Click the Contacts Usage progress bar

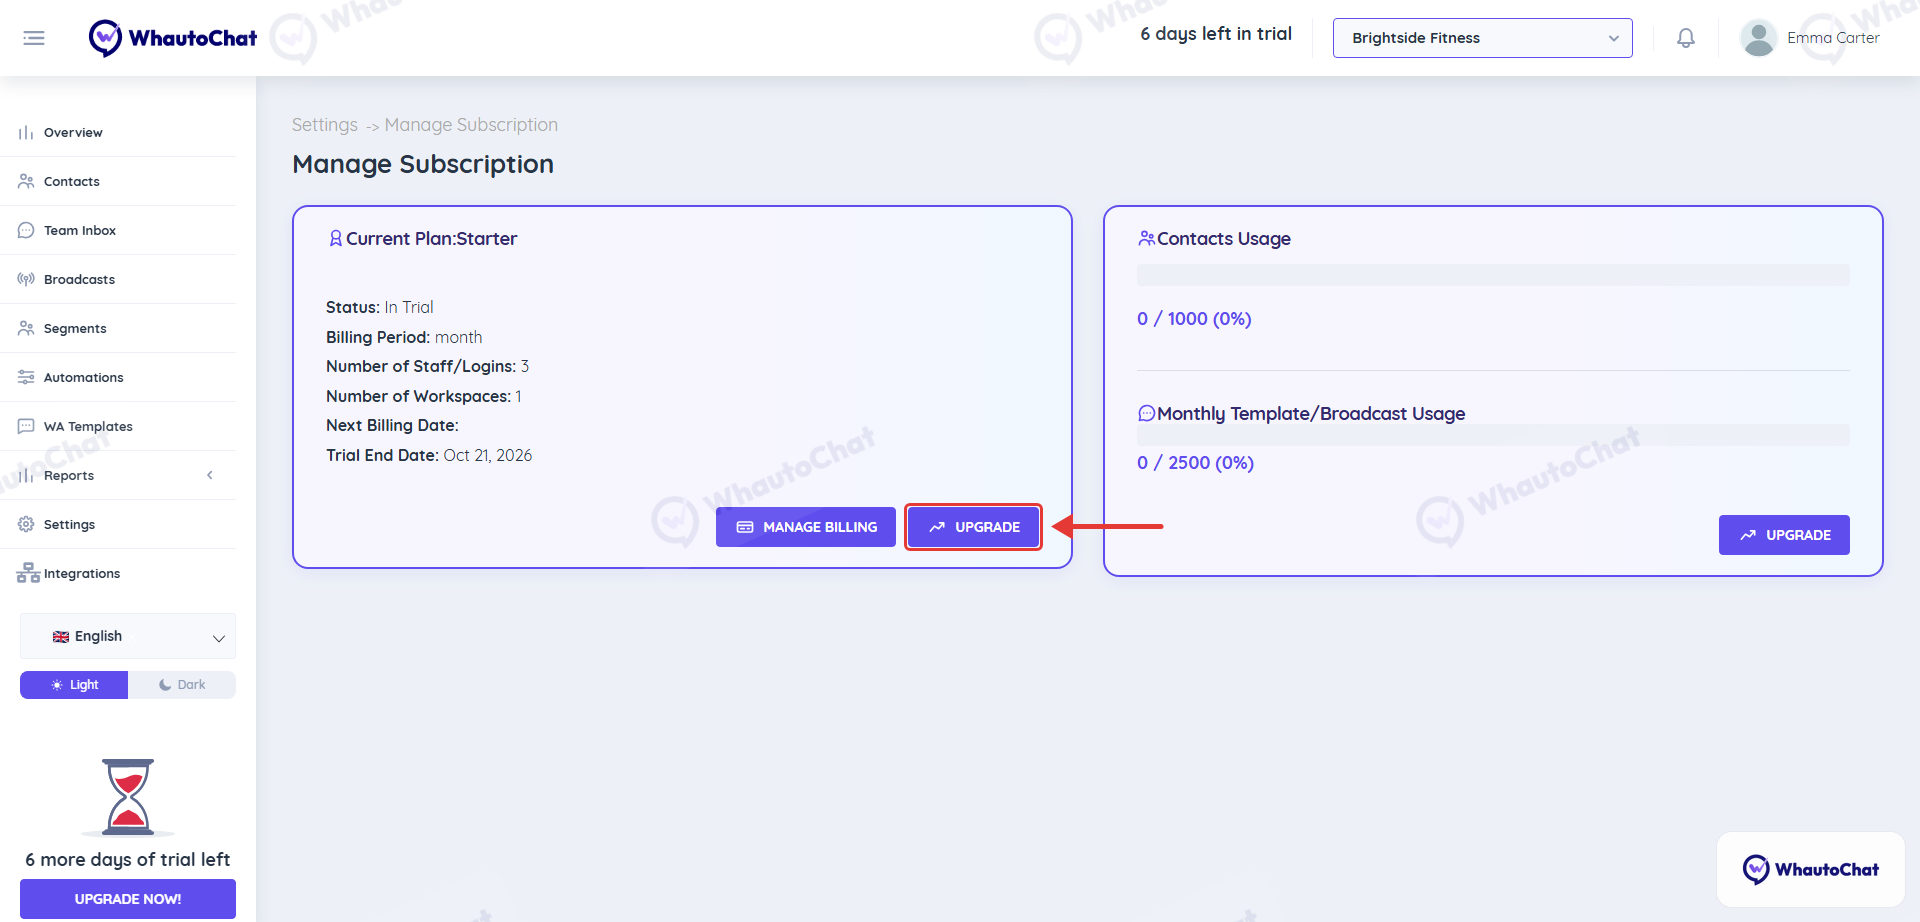(1493, 275)
